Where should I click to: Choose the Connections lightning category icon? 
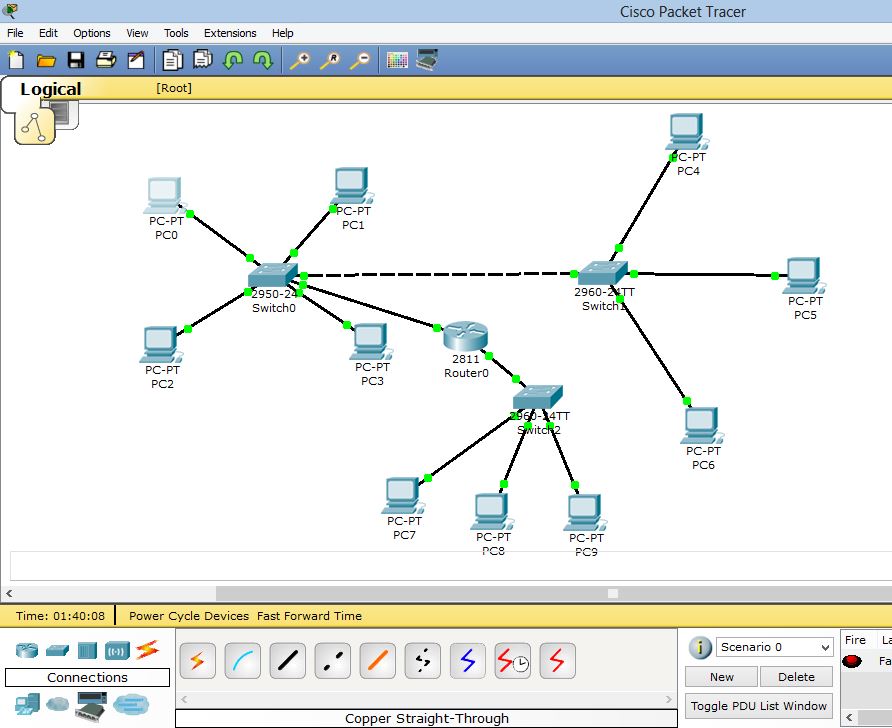coord(147,650)
